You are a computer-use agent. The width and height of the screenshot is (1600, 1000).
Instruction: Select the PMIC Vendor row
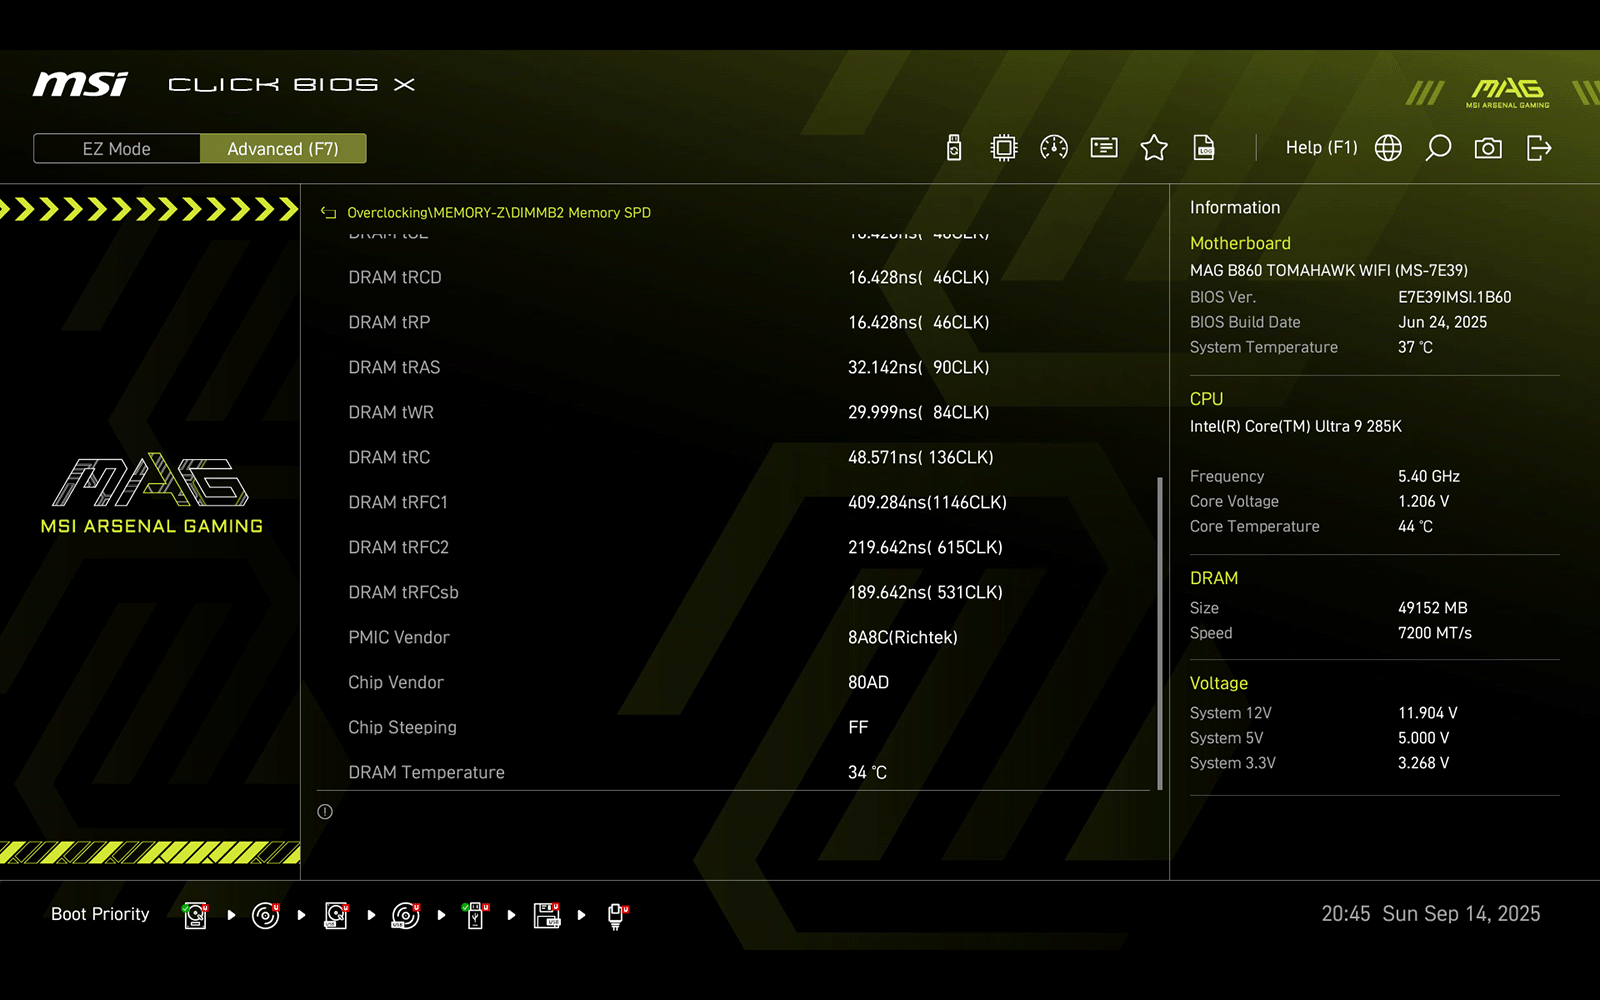[735, 637]
